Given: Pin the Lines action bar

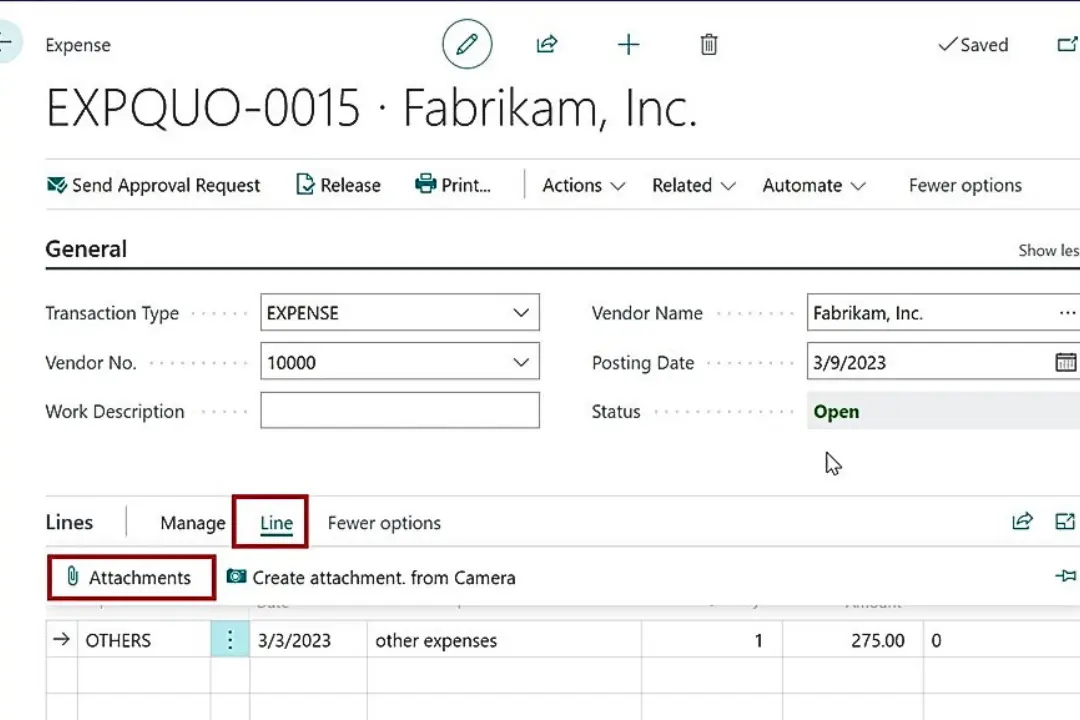Looking at the screenshot, I should tap(1066, 575).
